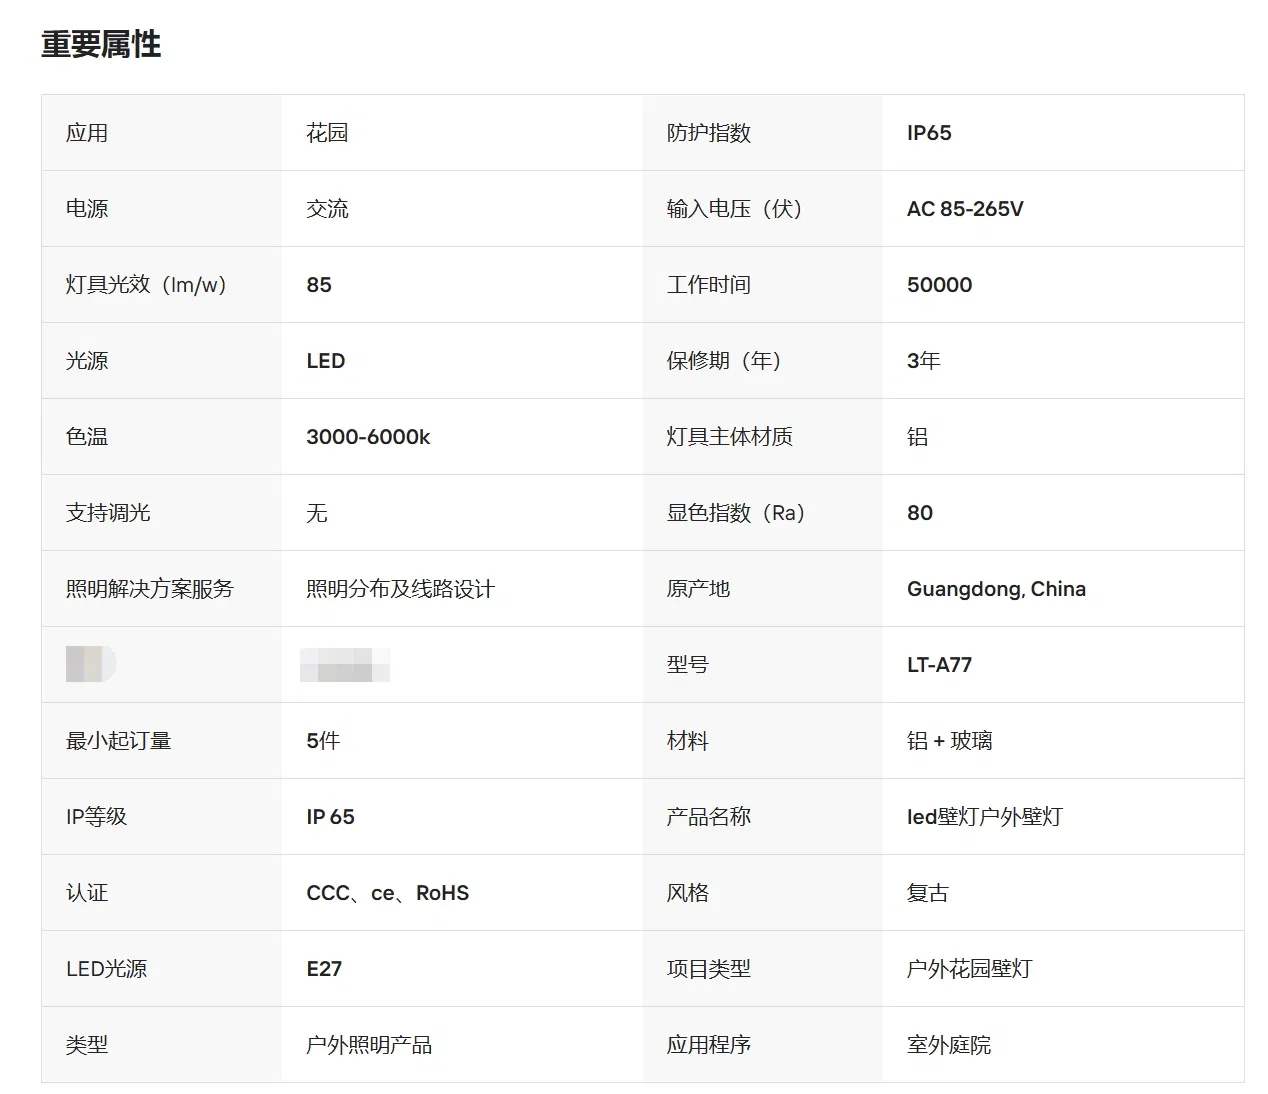Select the E27 value
This screenshot has height=1094, width=1268.
click(x=324, y=969)
